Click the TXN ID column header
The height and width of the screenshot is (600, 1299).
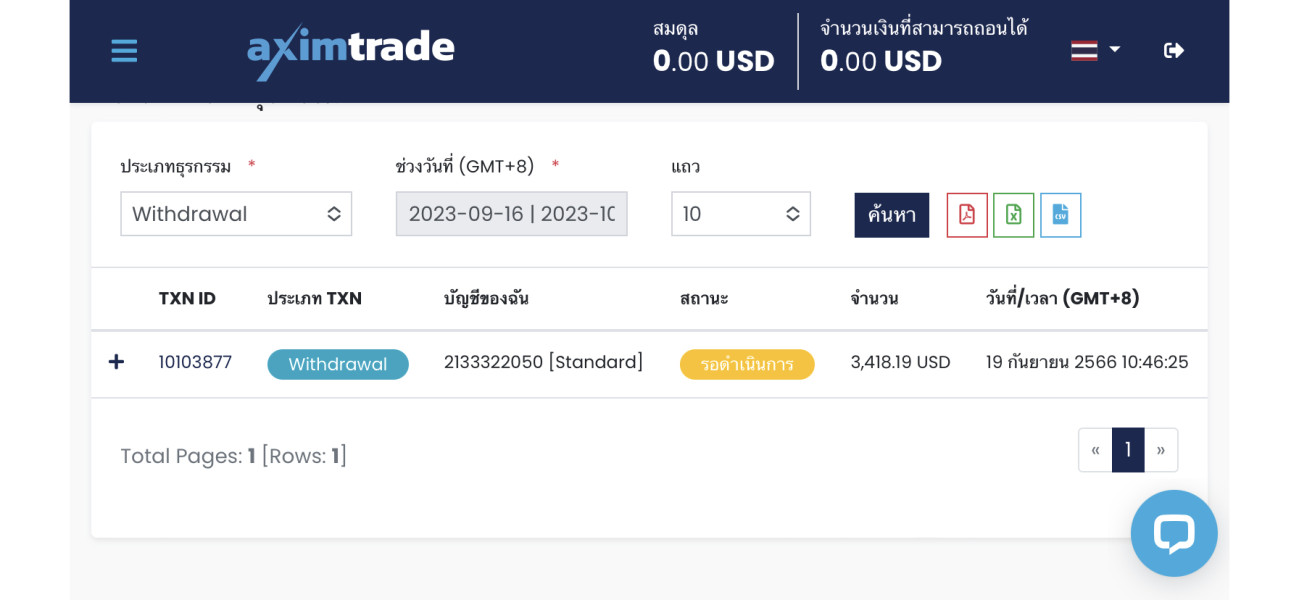click(x=187, y=298)
